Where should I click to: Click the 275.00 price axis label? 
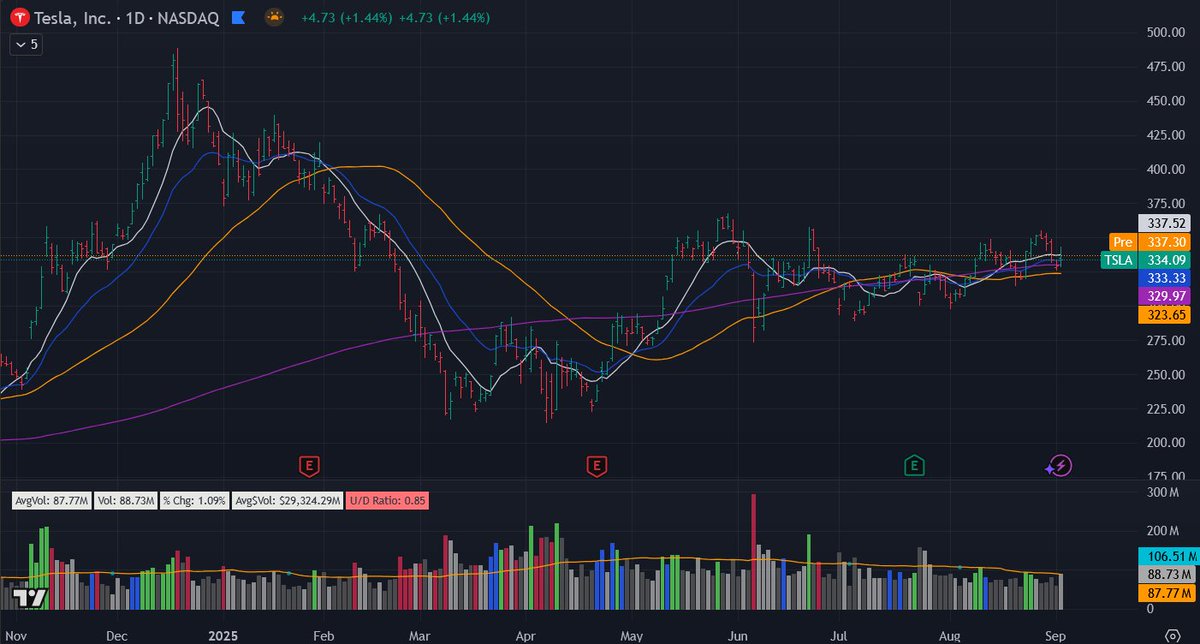[x=1165, y=340]
